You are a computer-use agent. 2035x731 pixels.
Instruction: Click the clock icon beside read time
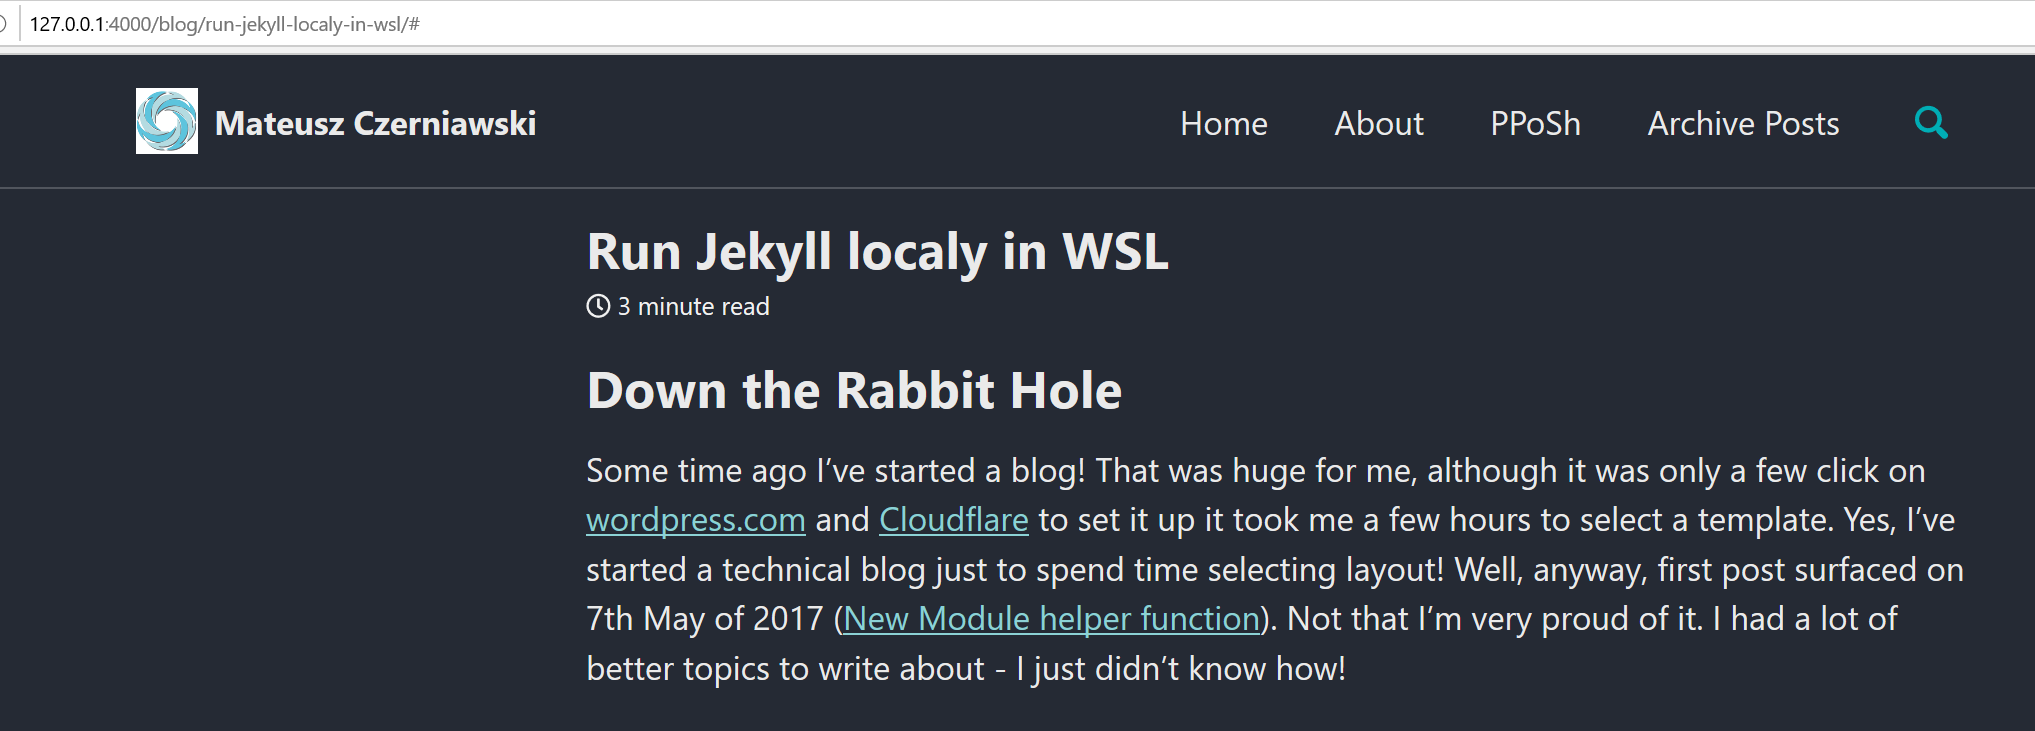(598, 306)
